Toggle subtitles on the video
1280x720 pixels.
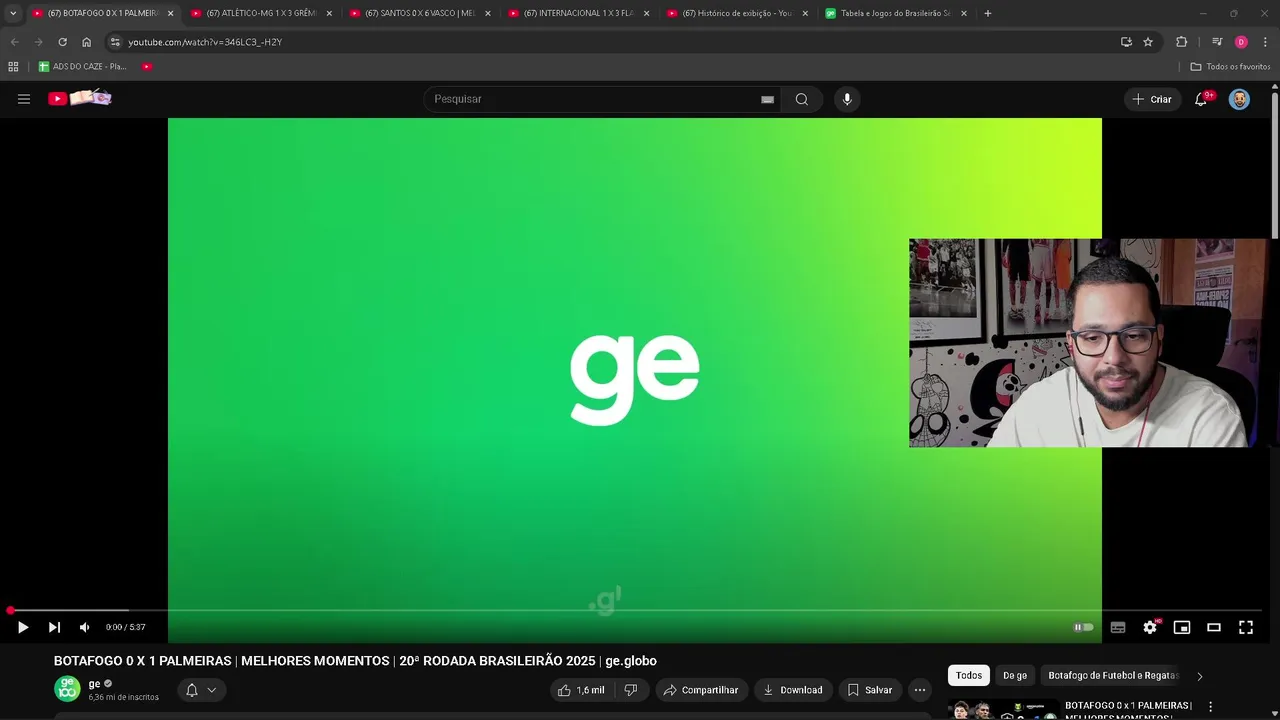(x=1118, y=627)
